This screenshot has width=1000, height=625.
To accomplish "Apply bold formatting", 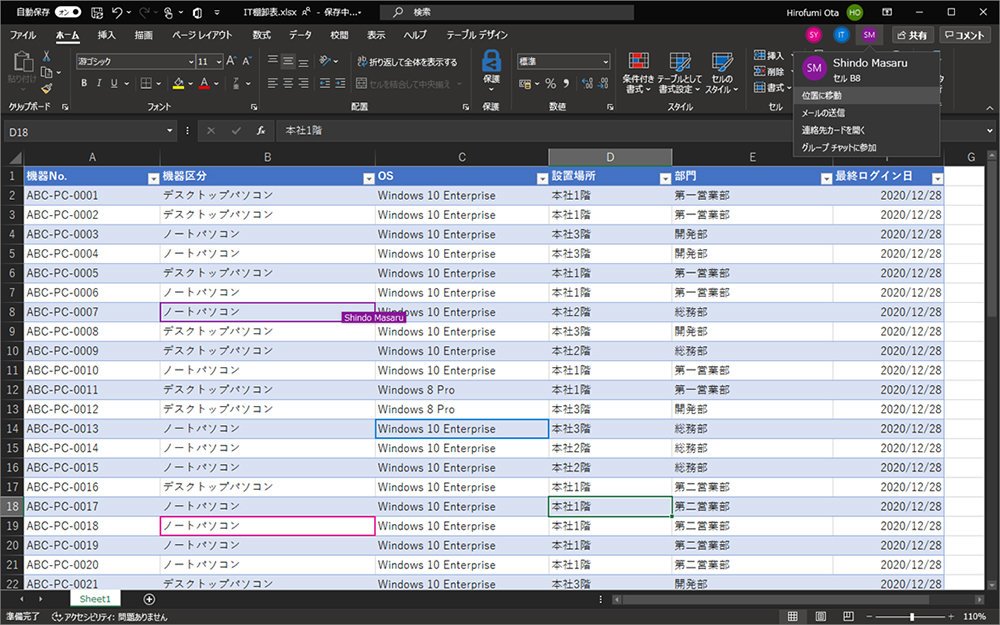I will 84,83.
